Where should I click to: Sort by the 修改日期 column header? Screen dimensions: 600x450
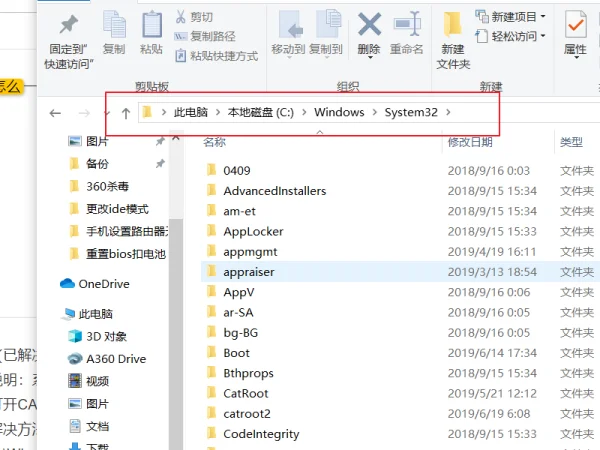pyautogui.click(x=470, y=142)
